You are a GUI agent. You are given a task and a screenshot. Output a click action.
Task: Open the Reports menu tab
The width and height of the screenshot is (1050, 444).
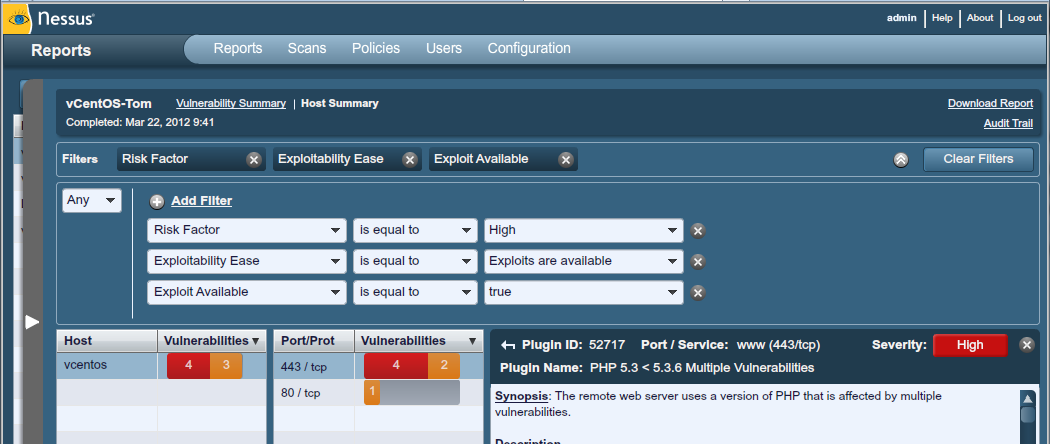(238, 49)
